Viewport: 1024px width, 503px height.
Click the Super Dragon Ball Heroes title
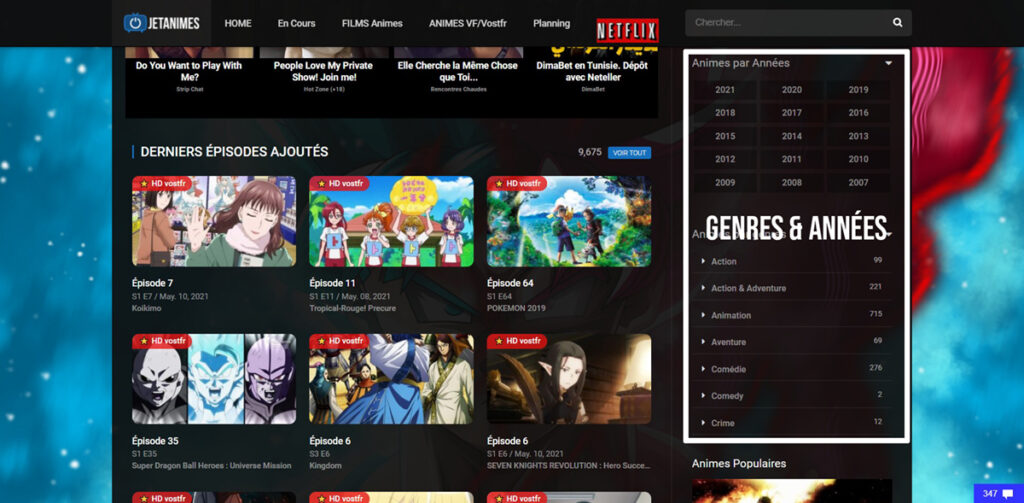click(x=212, y=466)
